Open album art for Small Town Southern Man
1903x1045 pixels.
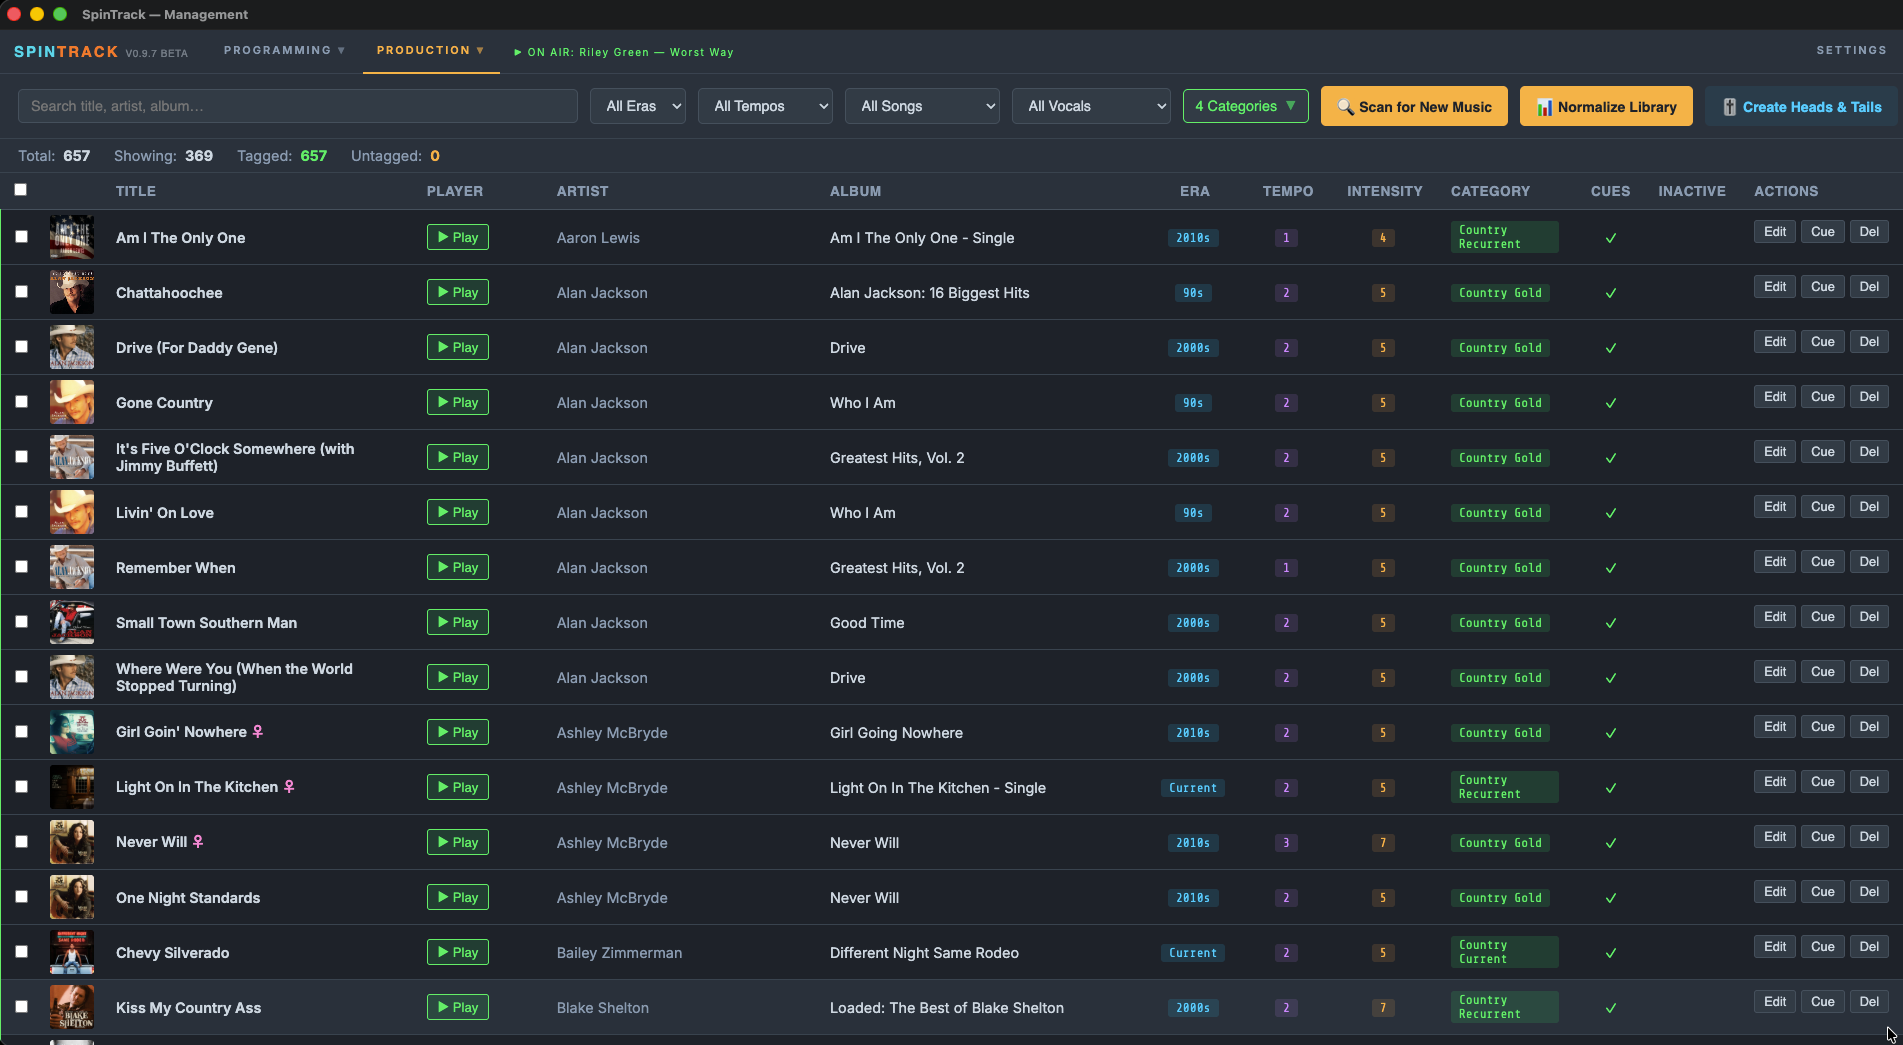click(72, 622)
